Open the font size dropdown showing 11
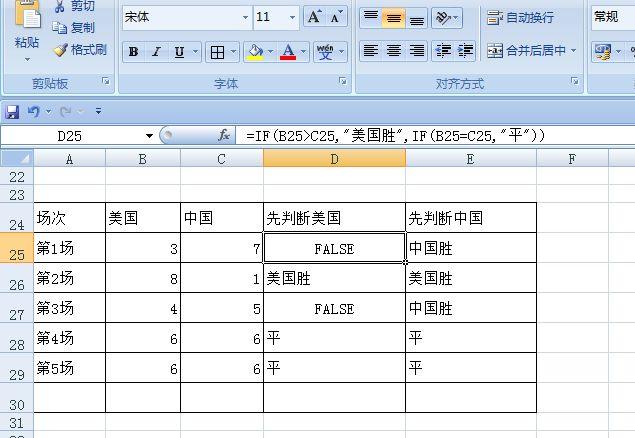Image resolution: width=635 pixels, height=438 pixels. (292, 17)
